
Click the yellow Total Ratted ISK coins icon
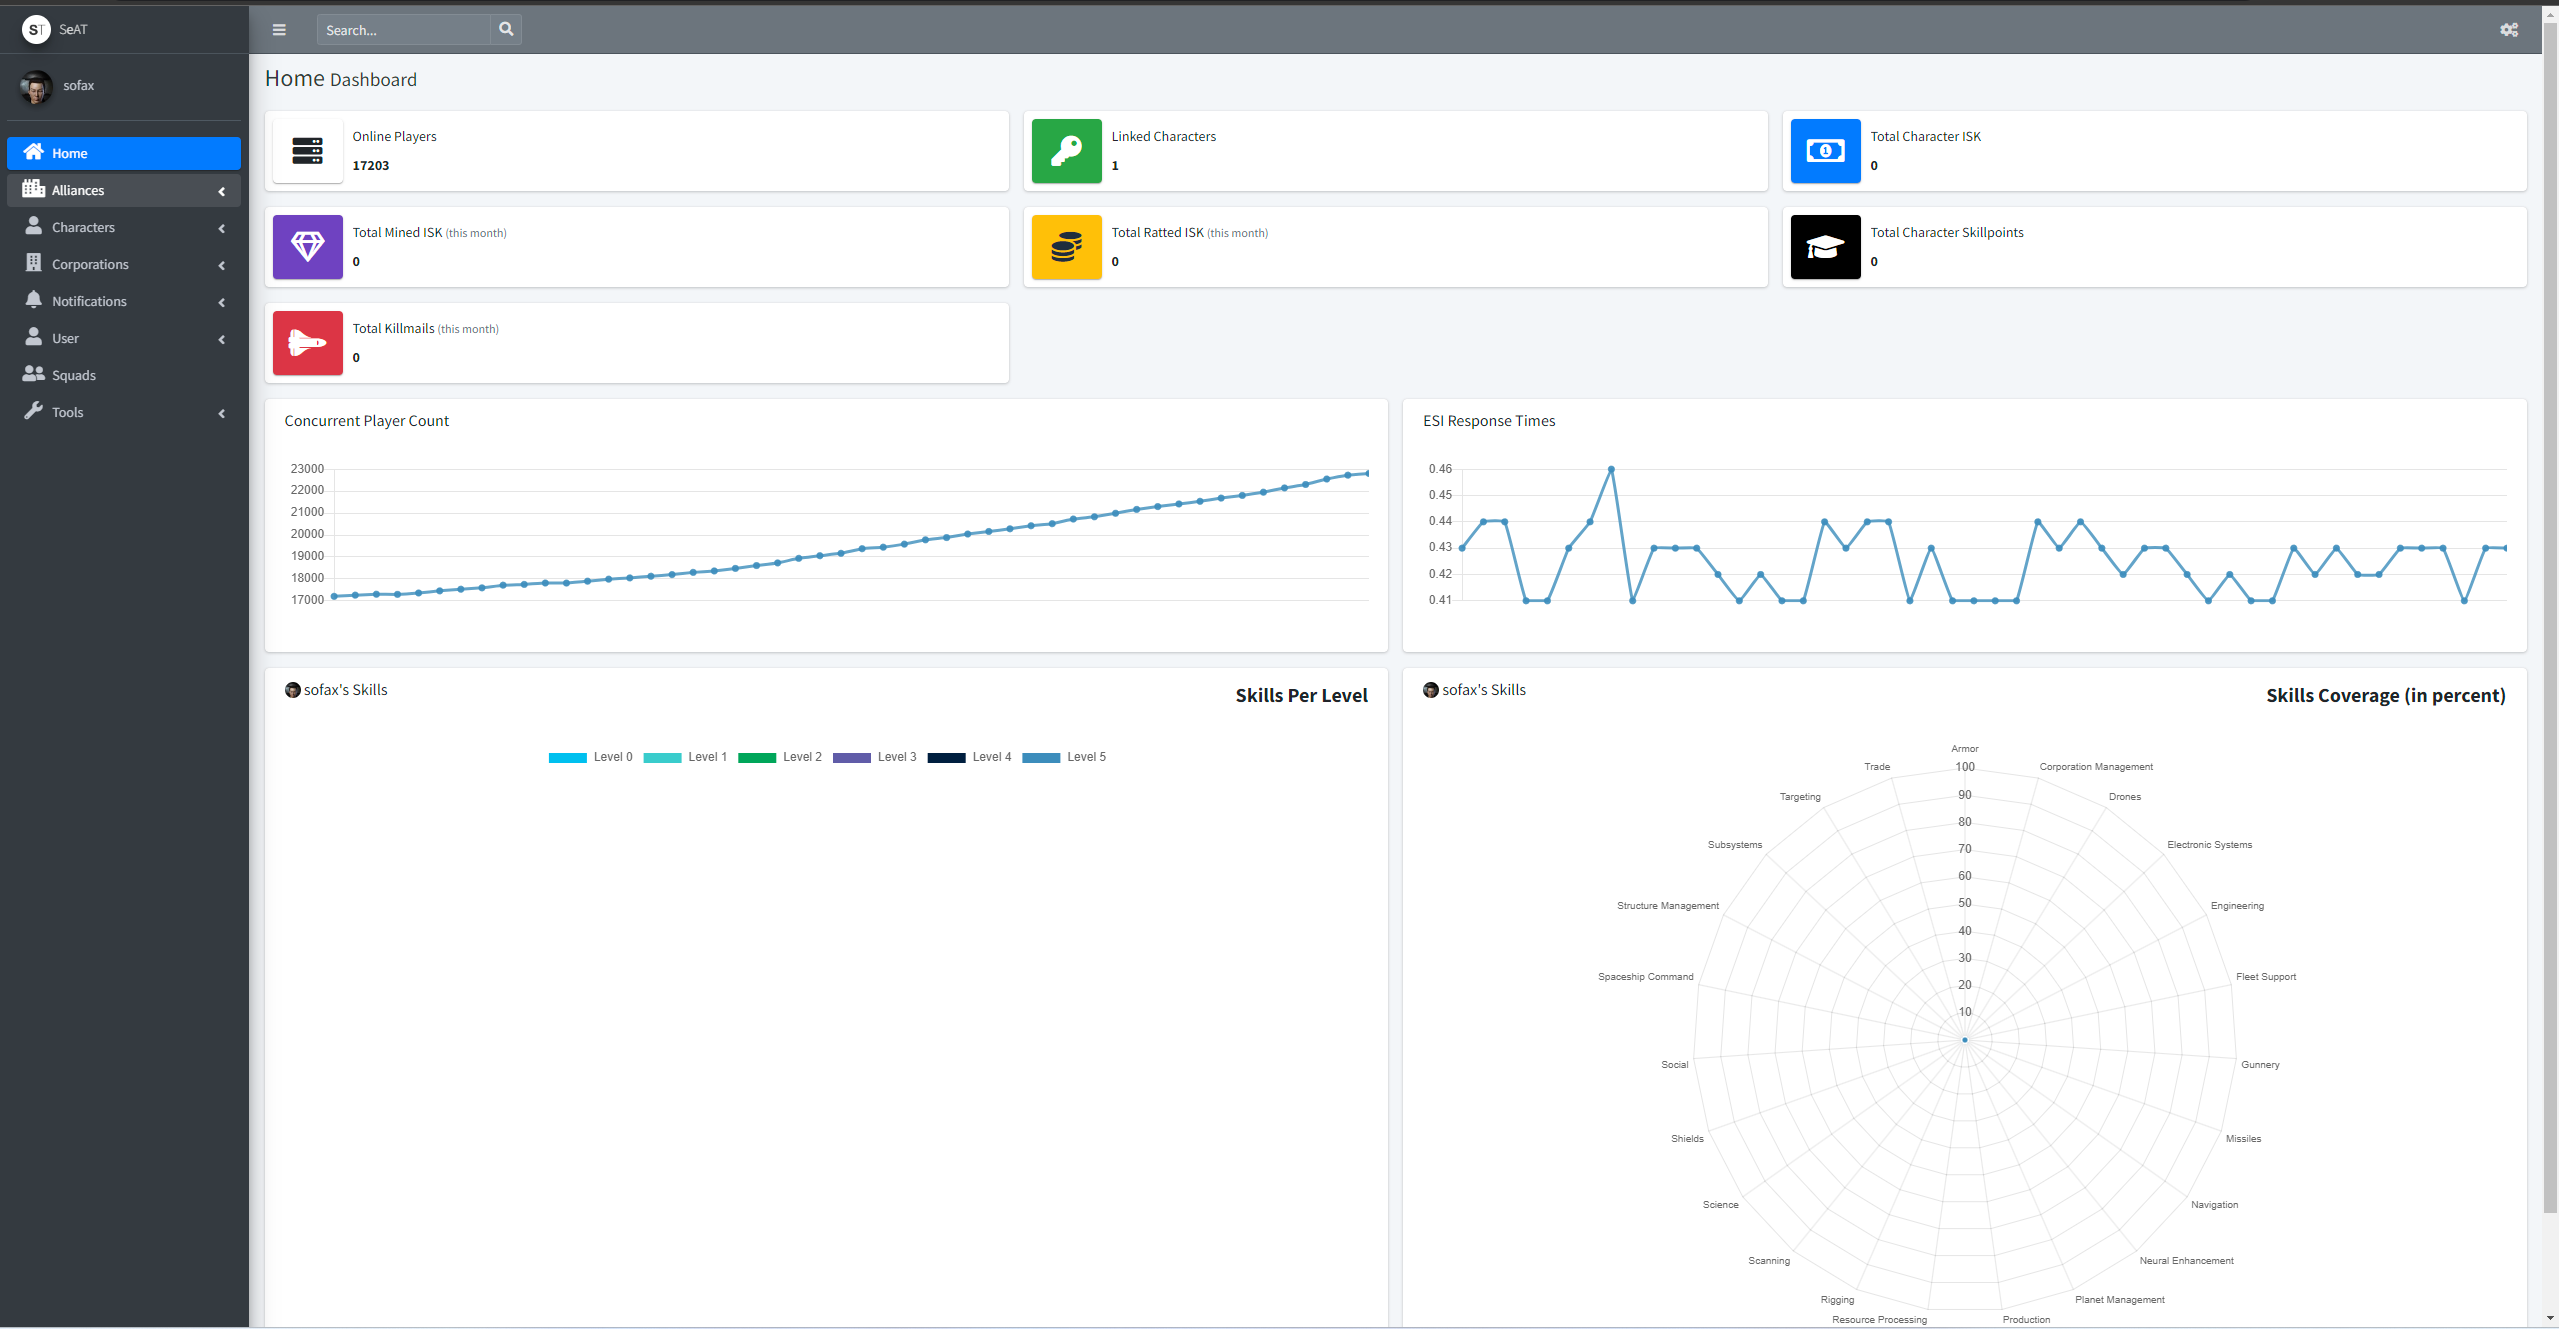1066,247
